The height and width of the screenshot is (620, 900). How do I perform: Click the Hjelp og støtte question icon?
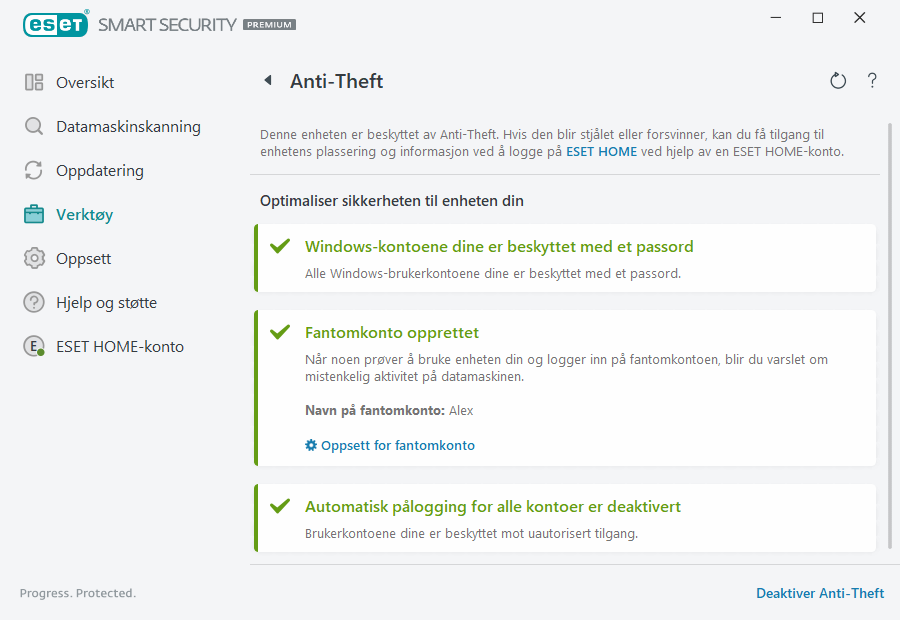[x=33, y=302]
